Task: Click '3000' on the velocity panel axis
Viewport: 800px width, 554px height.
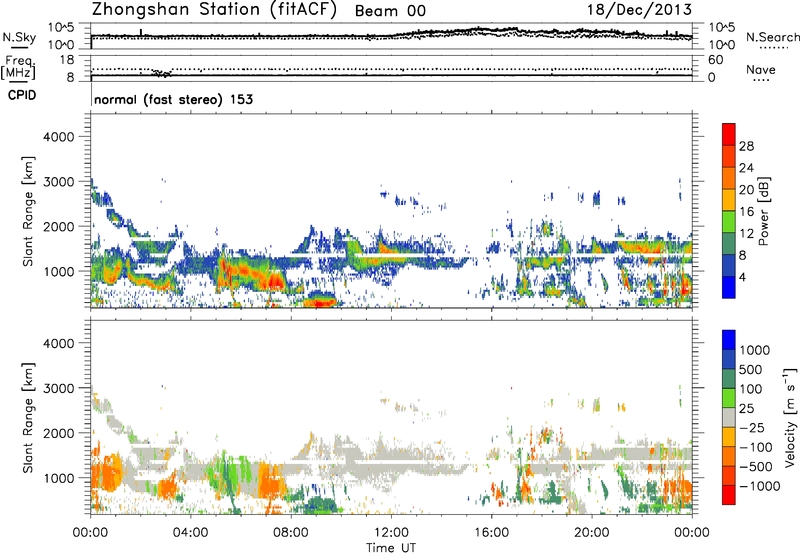Action: click(58, 388)
